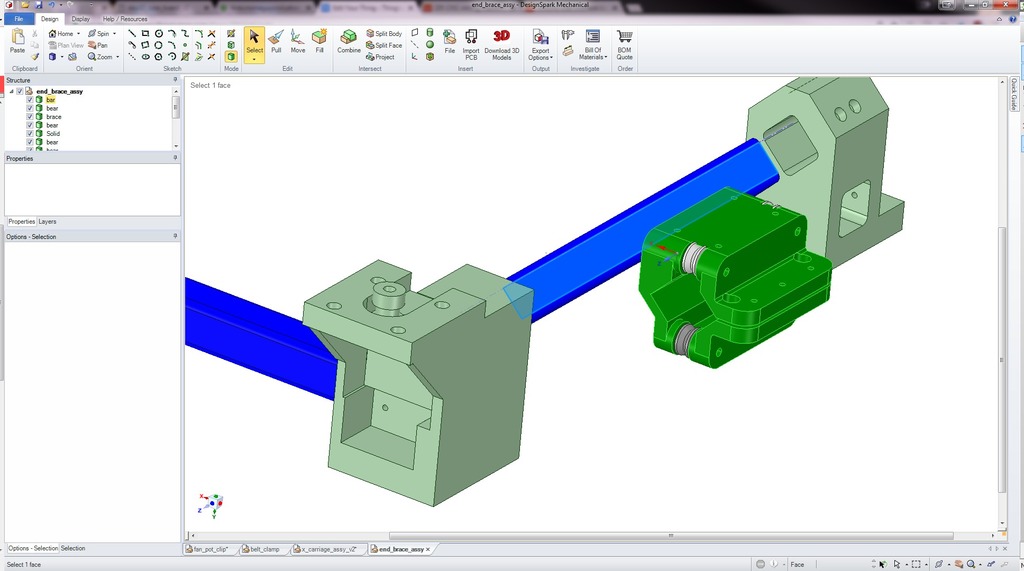Switch to the Display ribbon tab
The width and height of the screenshot is (1024, 571).
click(81, 19)
